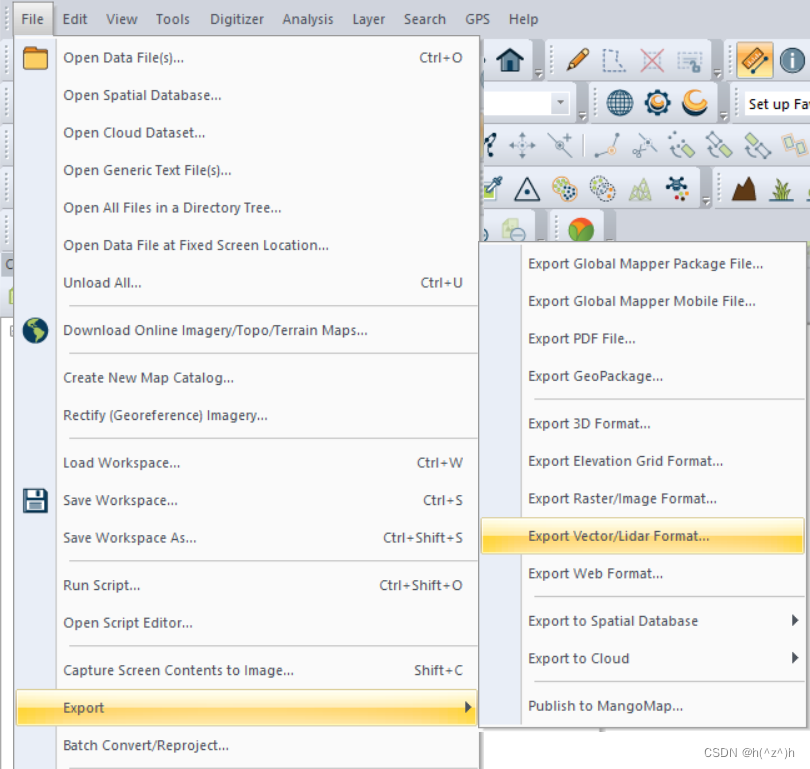
Task: Toggle the highlighted Measure tool
Action: coord(755,60)
